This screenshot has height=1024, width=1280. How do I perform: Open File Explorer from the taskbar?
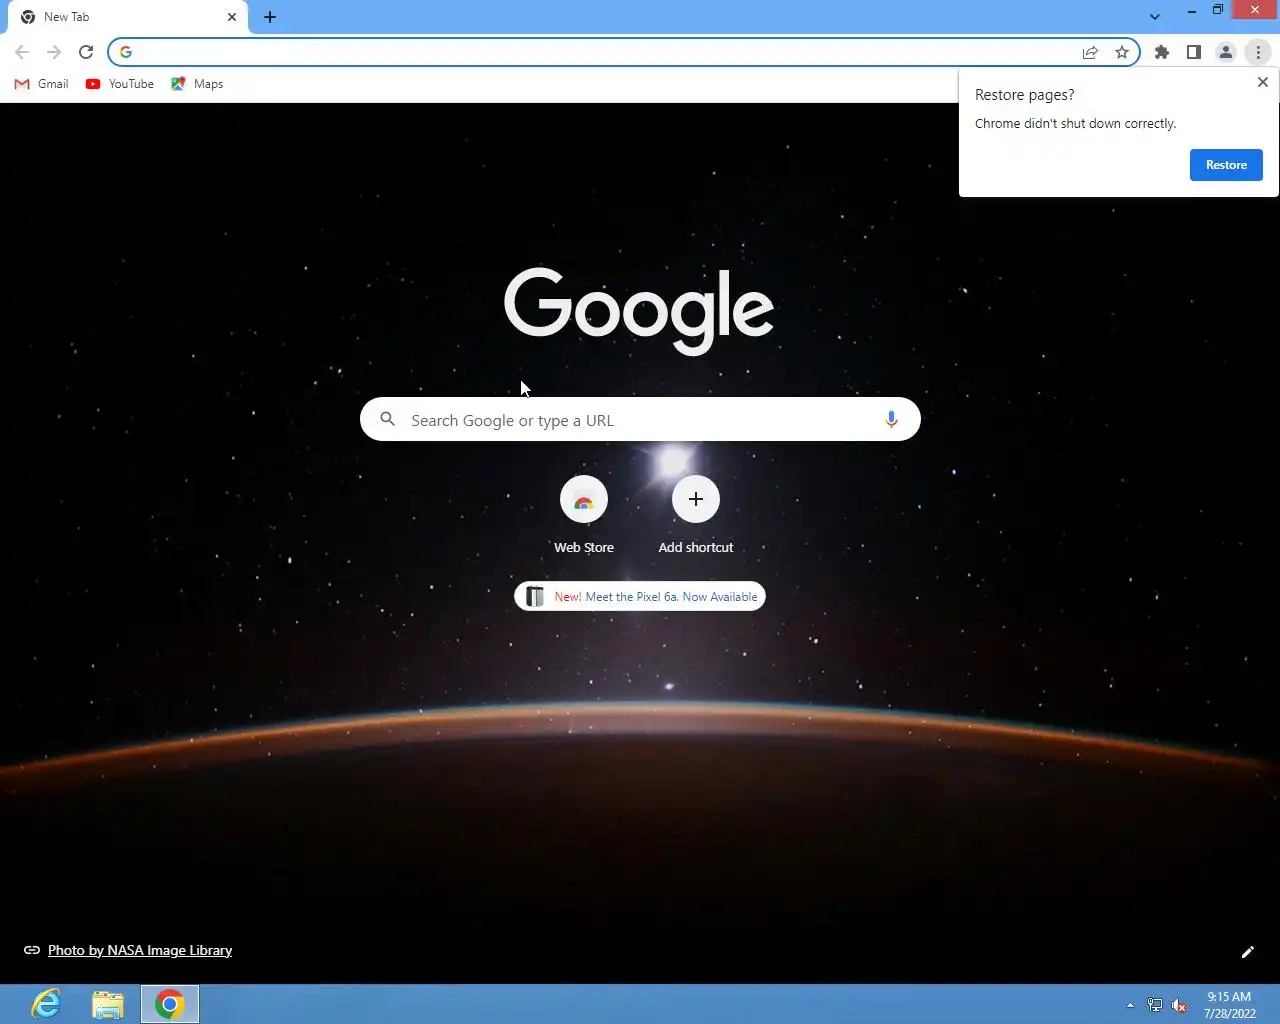point(108,1004)
